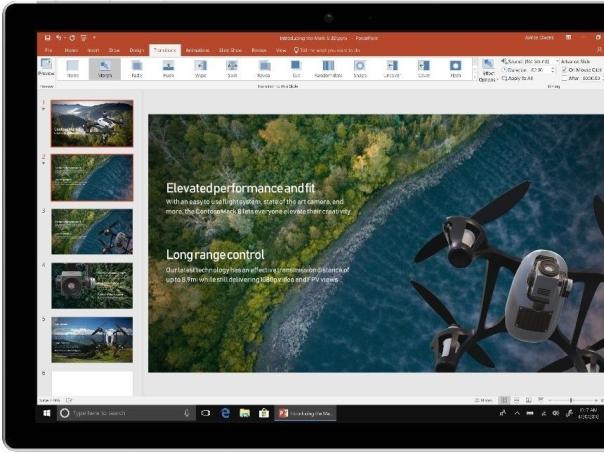
Task: Open the Design ribbon tab
Action: 137,49
